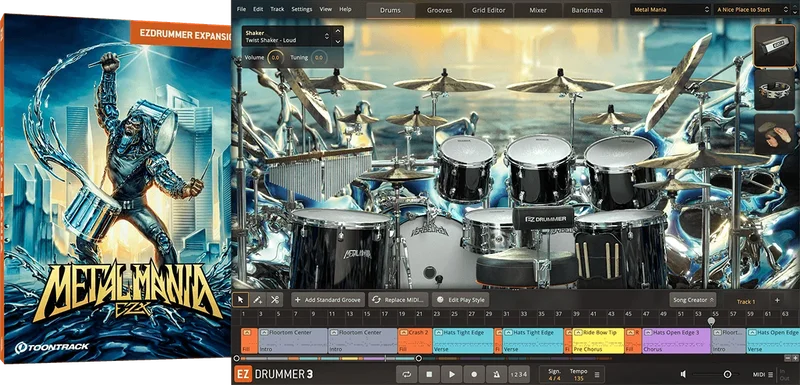Open the Edit menu
Image resolution: width=800 pixels, height=385 pixels.
[x=258, y=9]
